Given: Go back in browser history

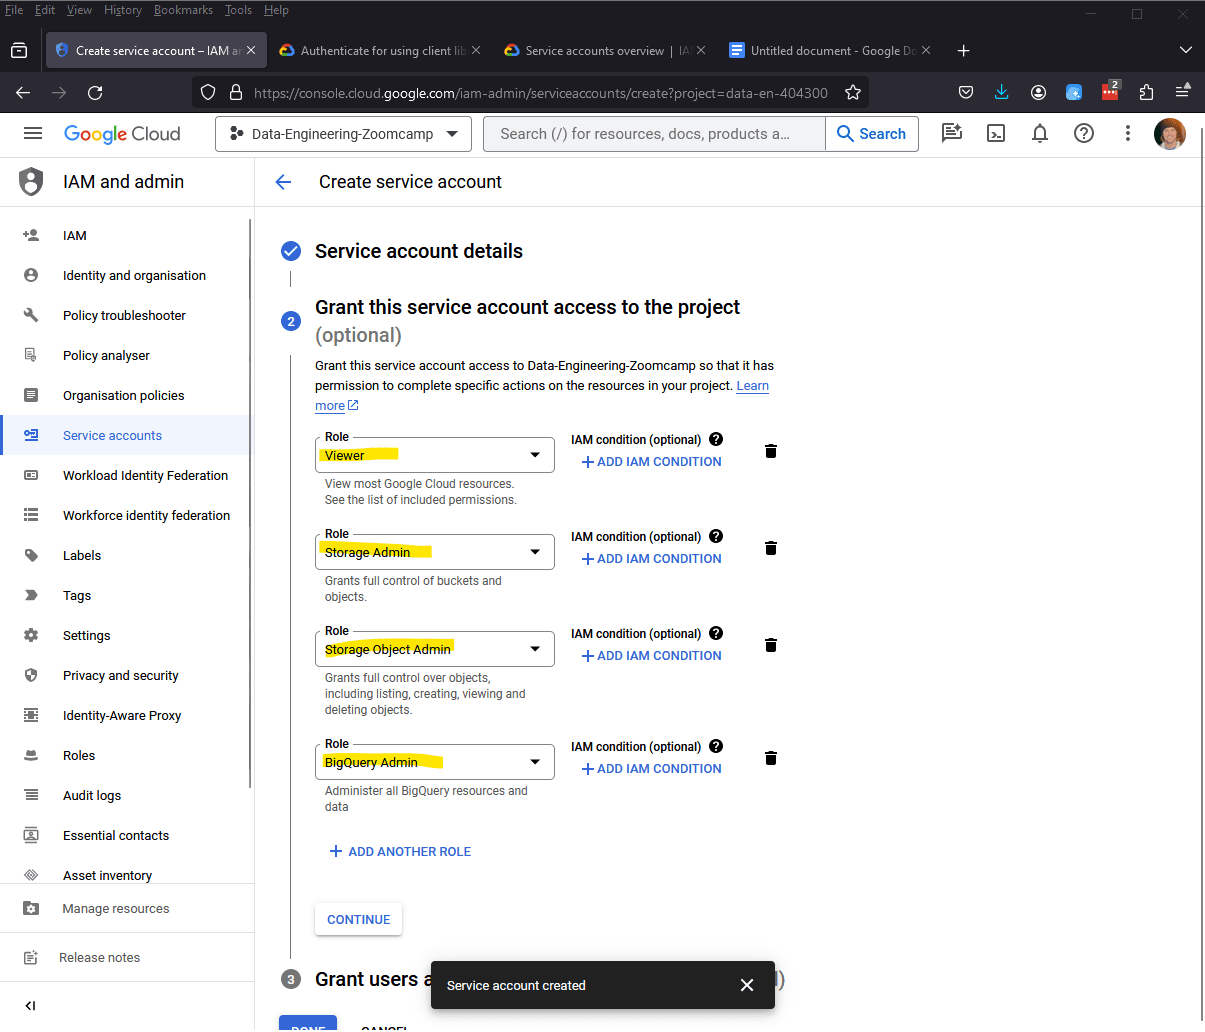Looking at the screenshot, I should pos(23,93).
